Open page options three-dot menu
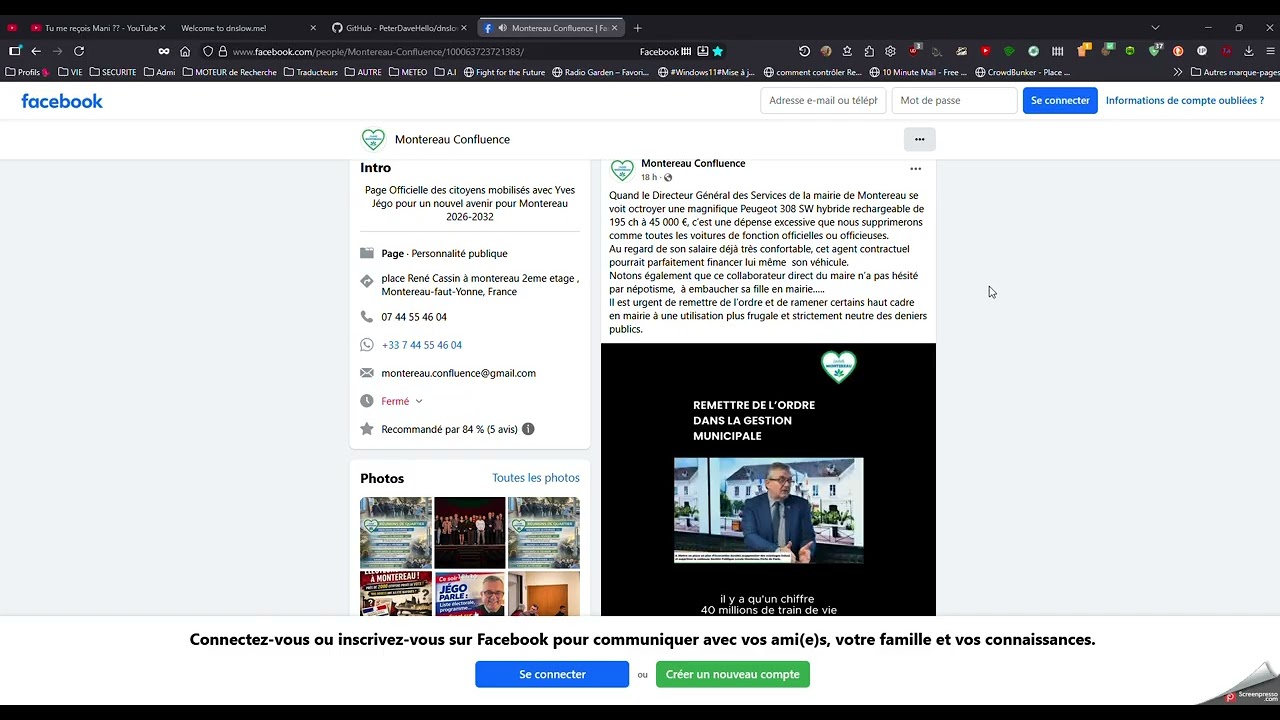1280x720 pixels. 919,139
